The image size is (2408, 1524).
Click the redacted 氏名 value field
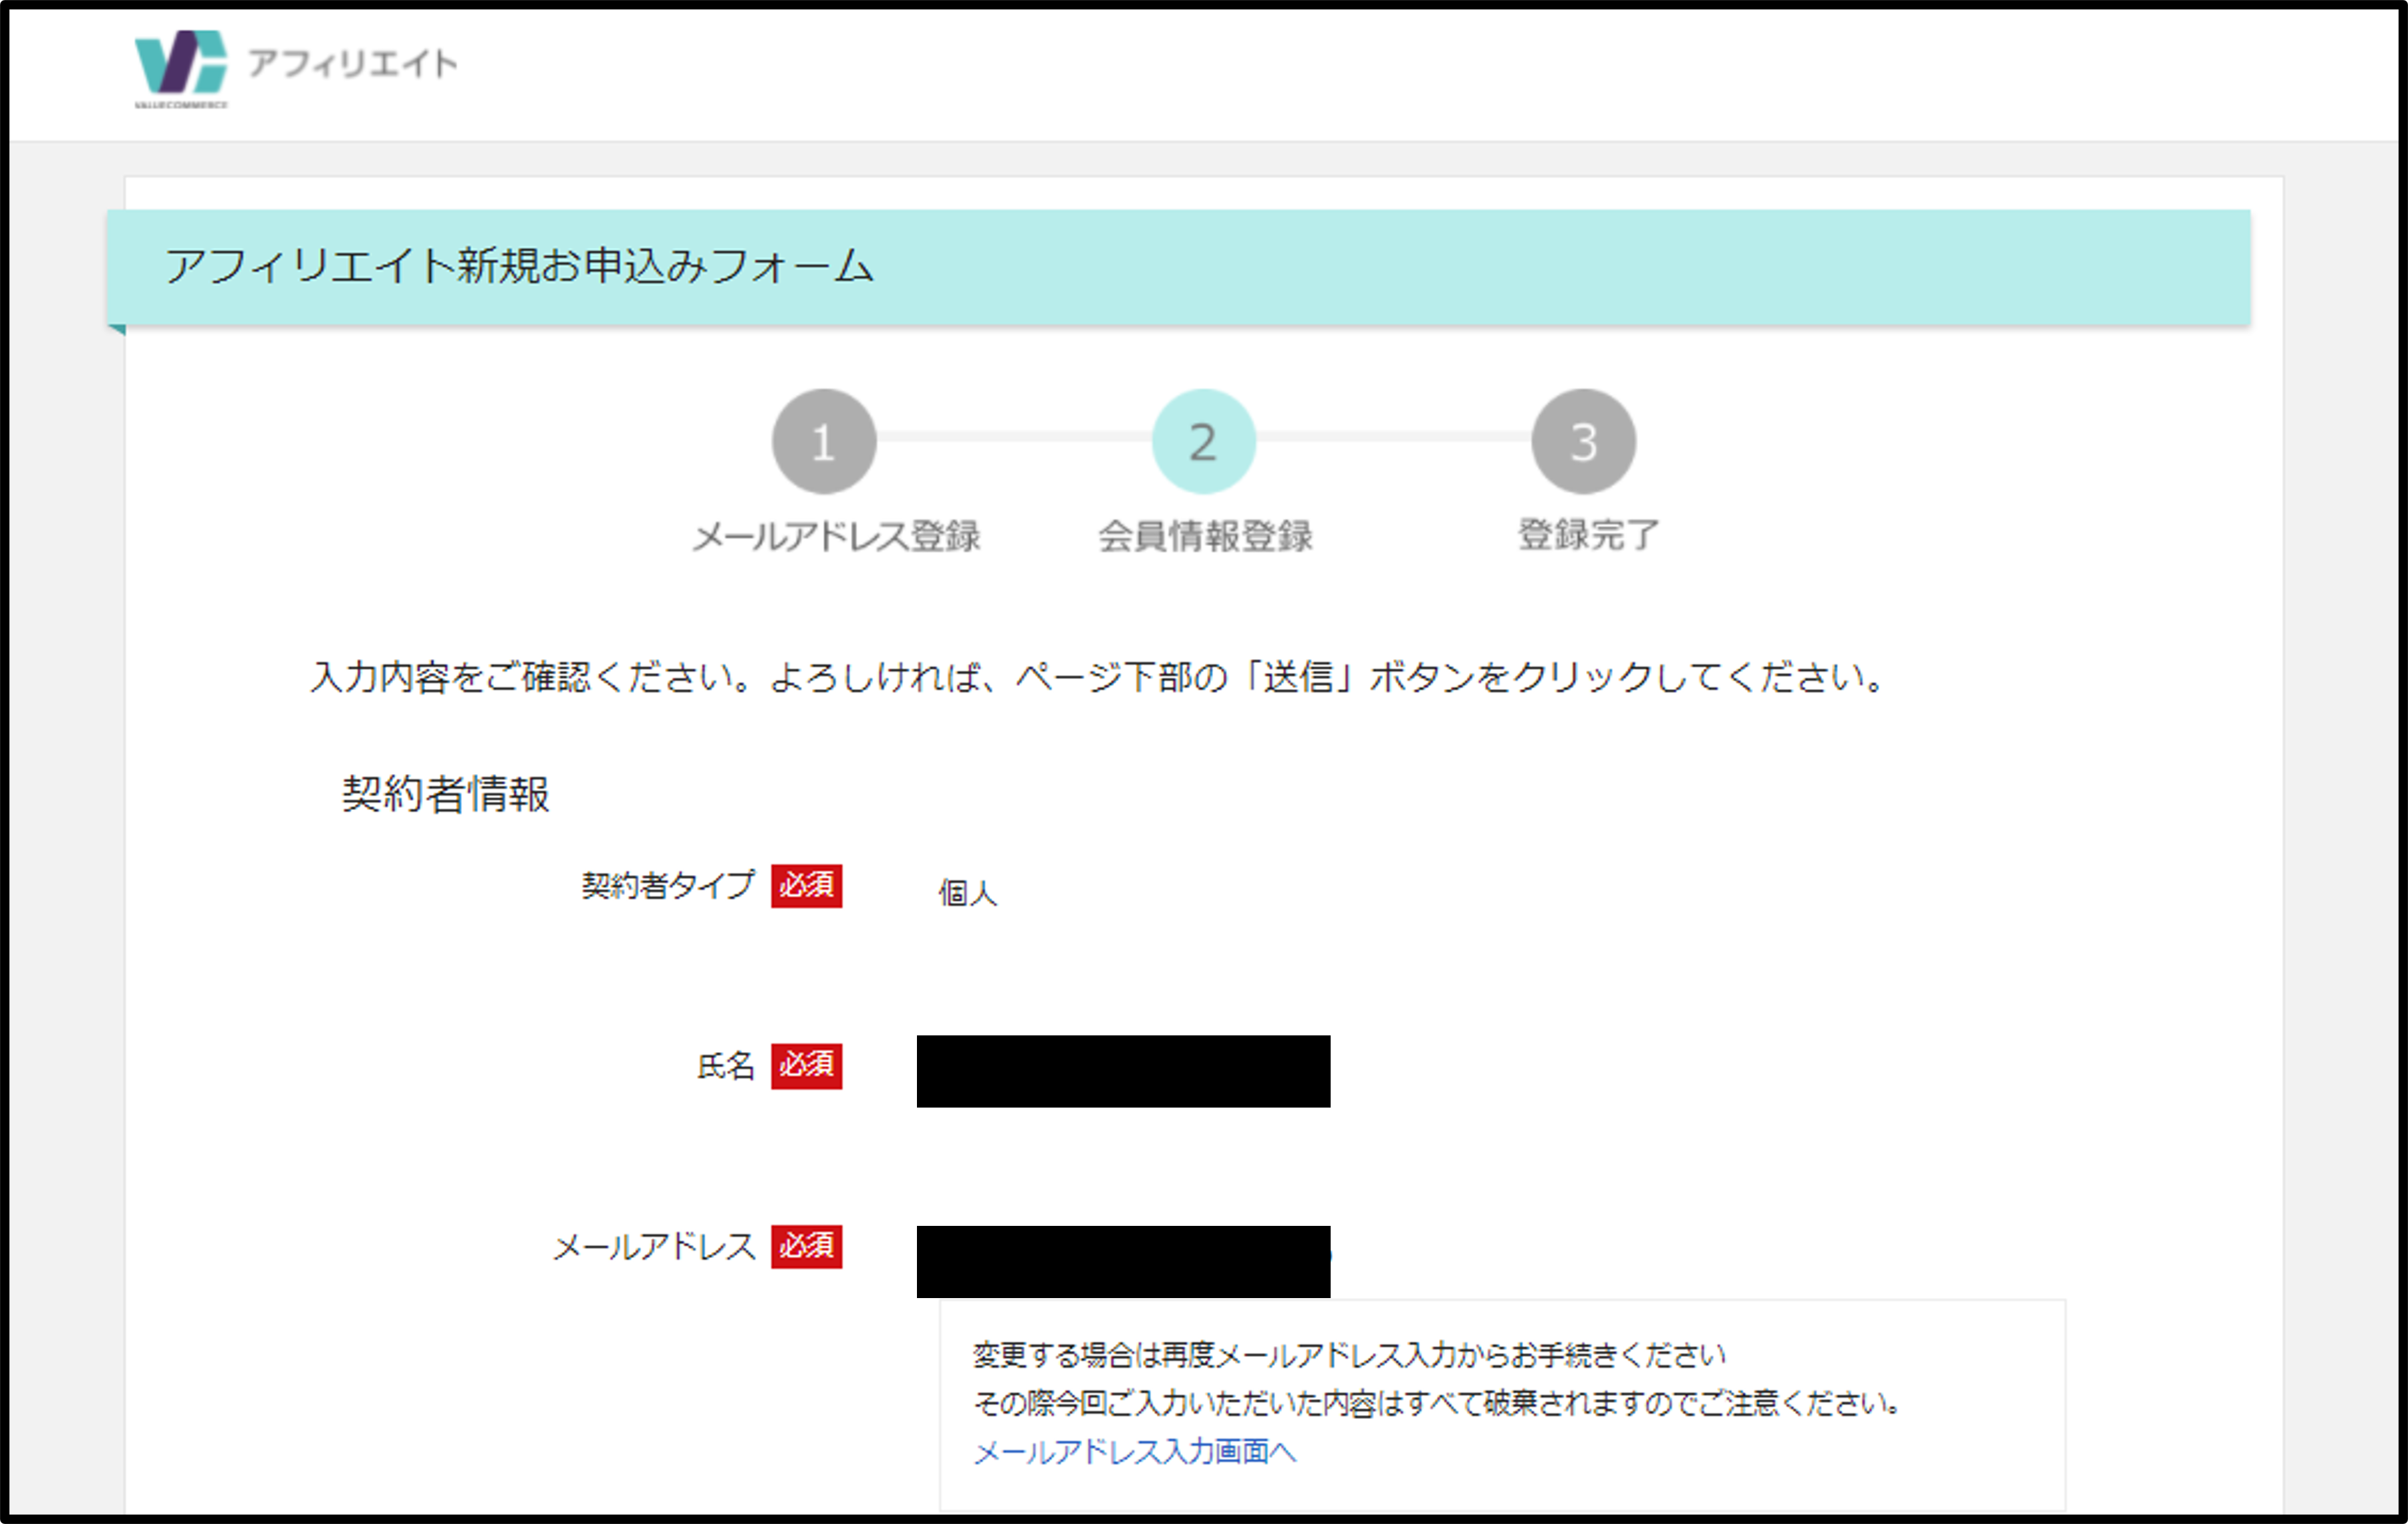(1123, 1071)
